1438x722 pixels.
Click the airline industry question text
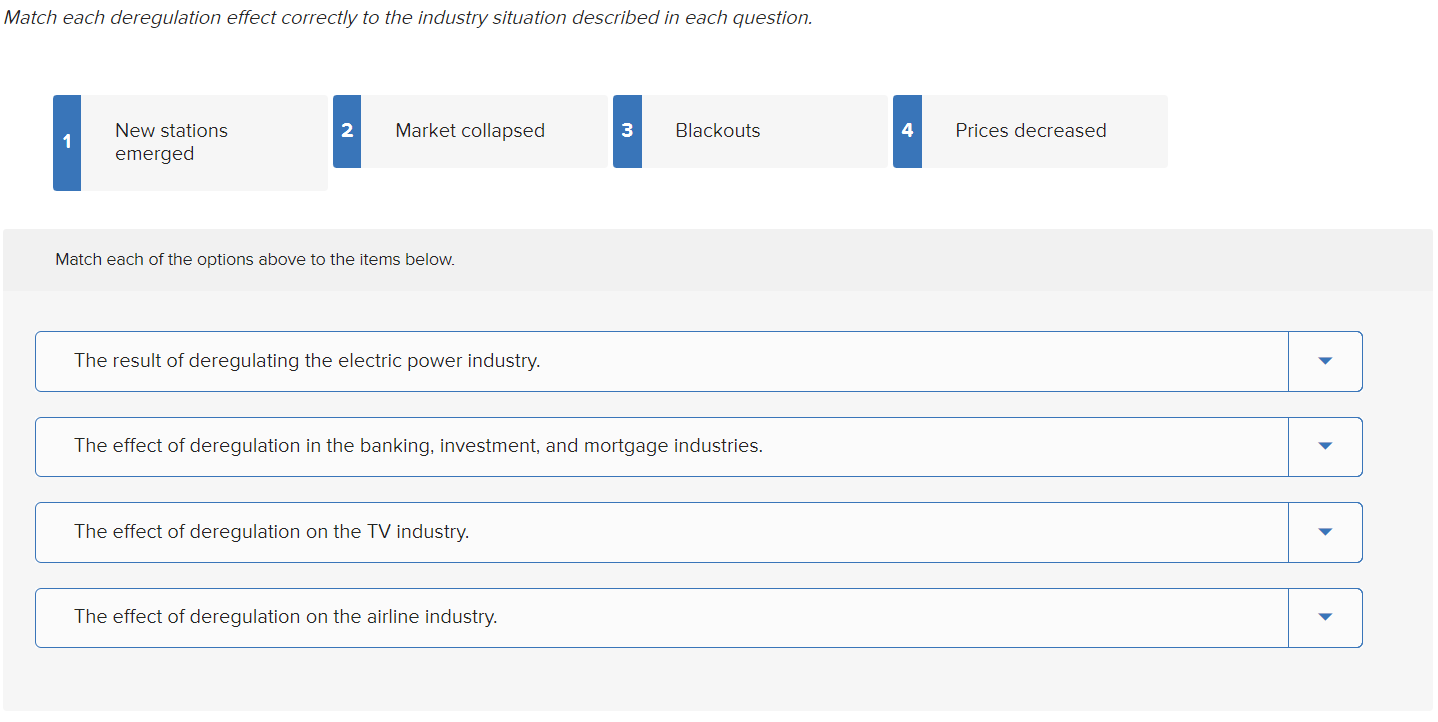285,616
